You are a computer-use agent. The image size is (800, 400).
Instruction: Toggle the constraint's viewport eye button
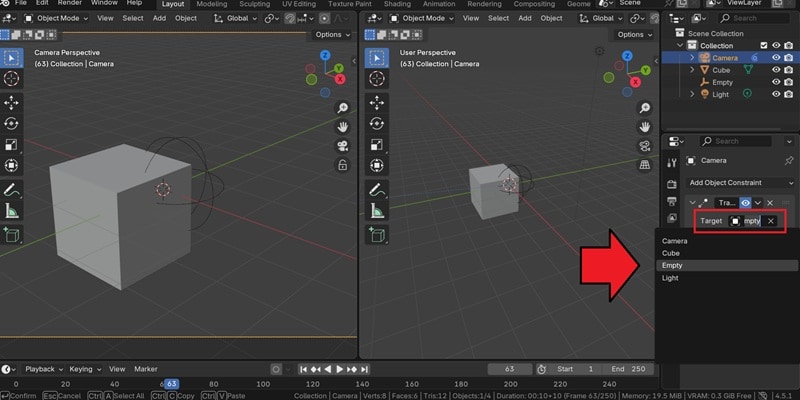745,203
